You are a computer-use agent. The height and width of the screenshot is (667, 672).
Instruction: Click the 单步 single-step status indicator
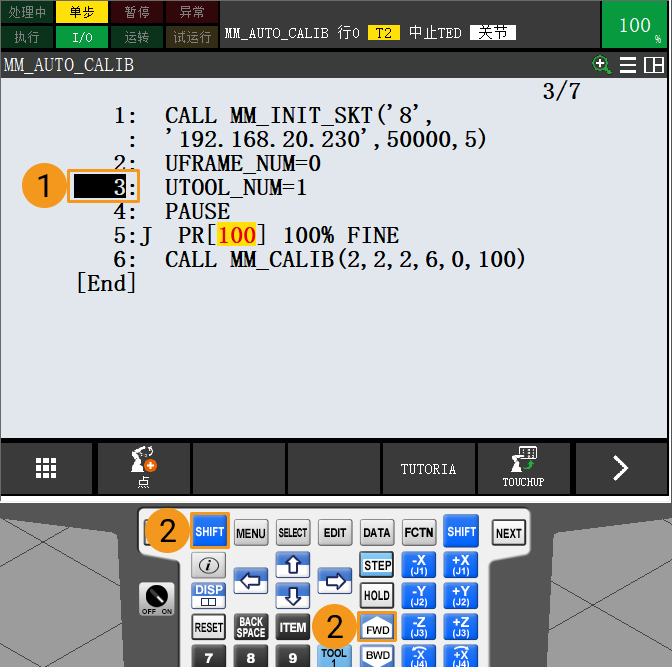click(82, 12)
